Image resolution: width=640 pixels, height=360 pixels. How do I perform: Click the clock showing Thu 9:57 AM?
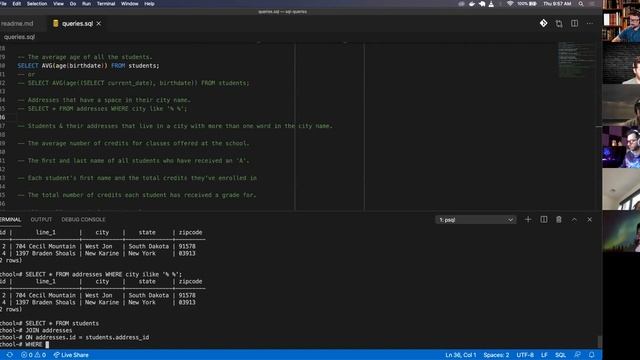(557, 4)
